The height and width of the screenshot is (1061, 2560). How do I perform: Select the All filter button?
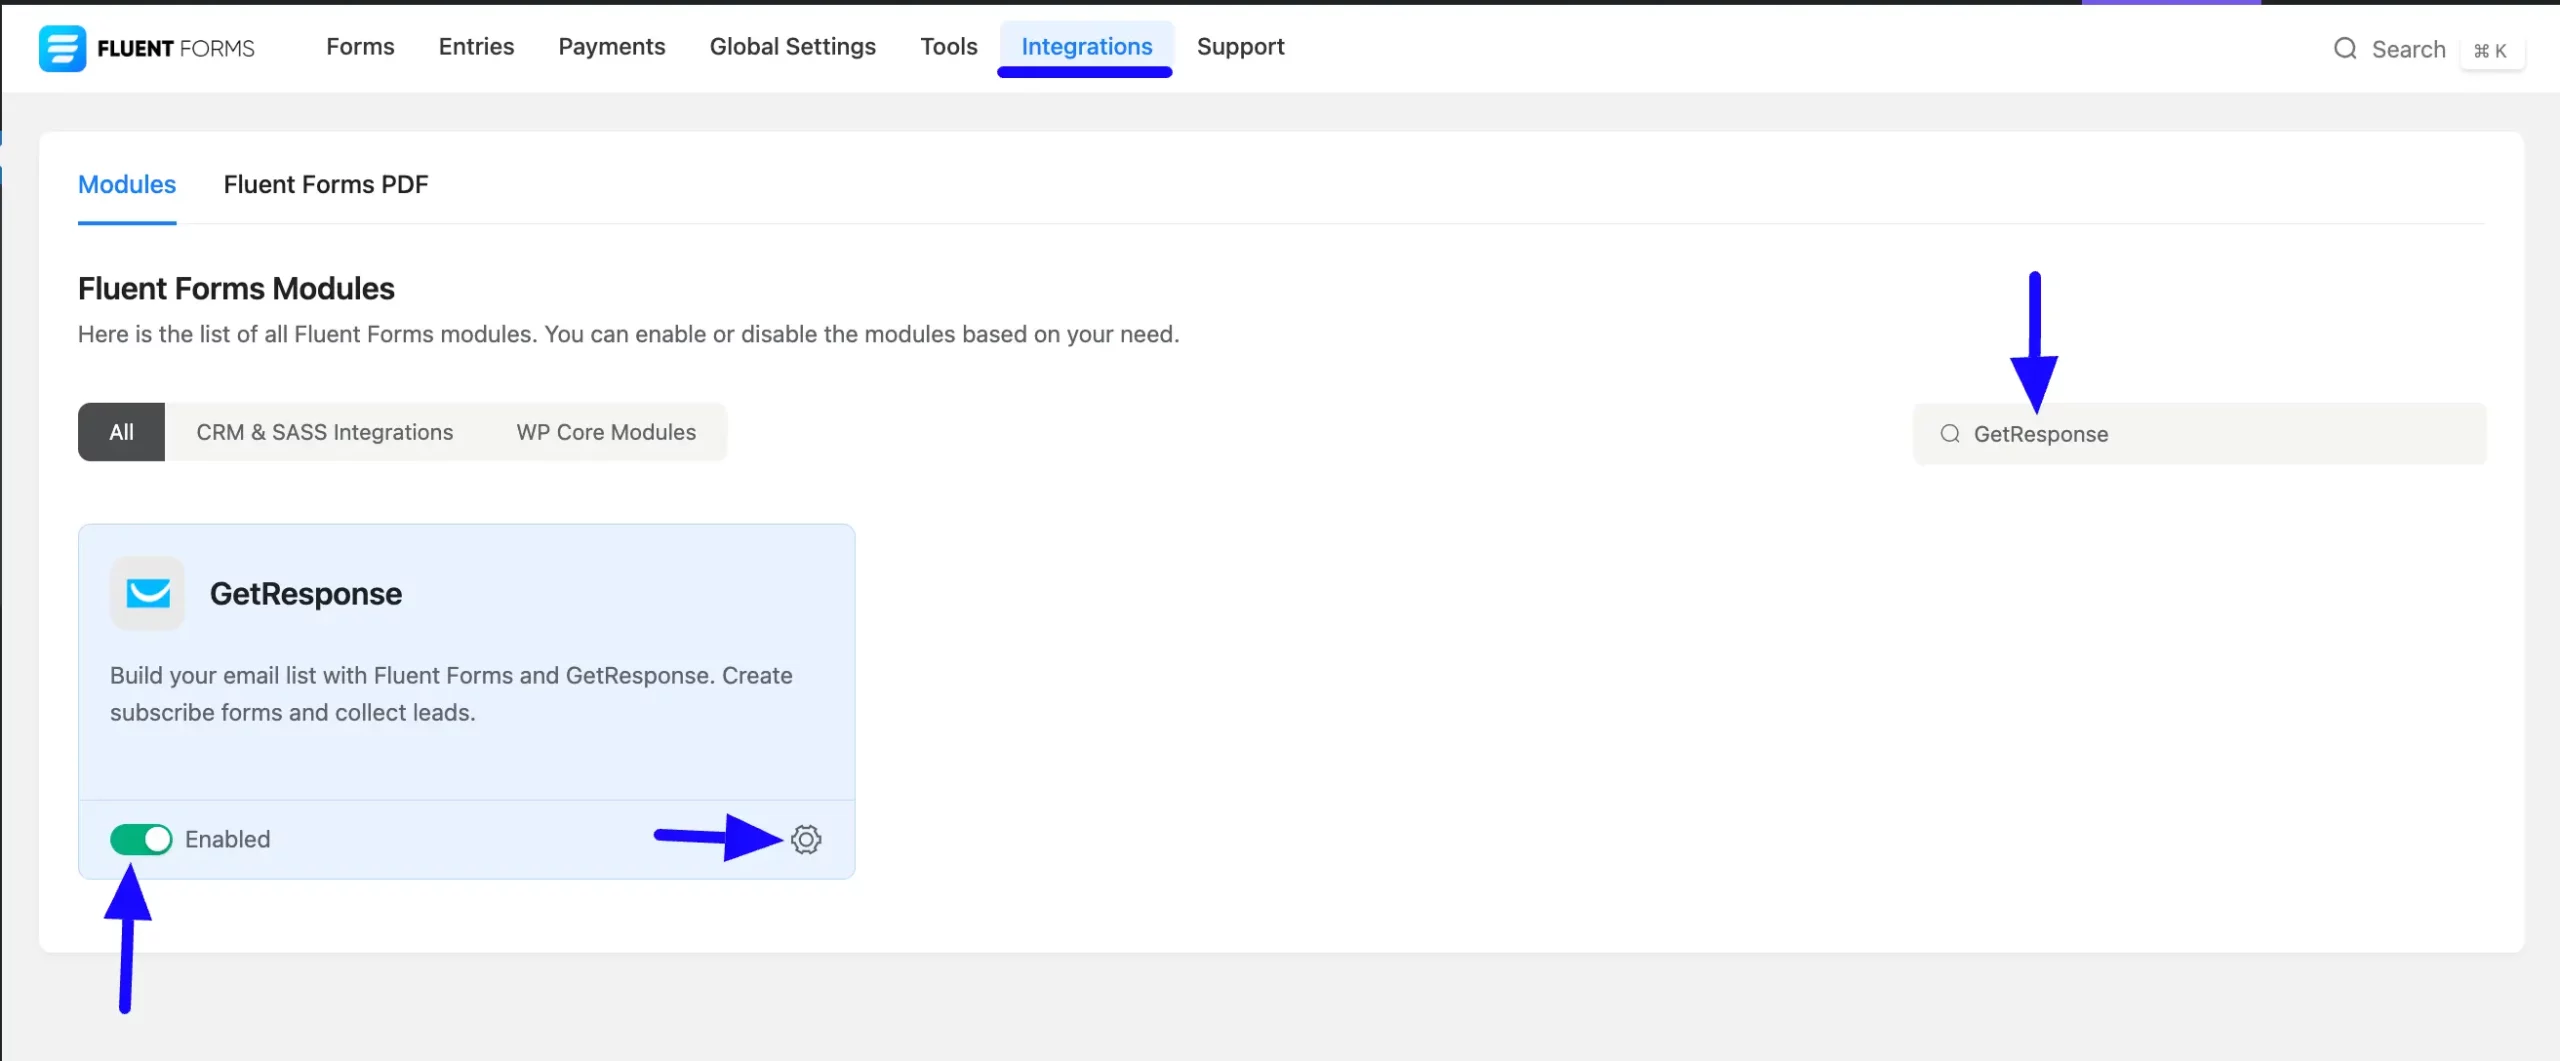coord(121,432)
